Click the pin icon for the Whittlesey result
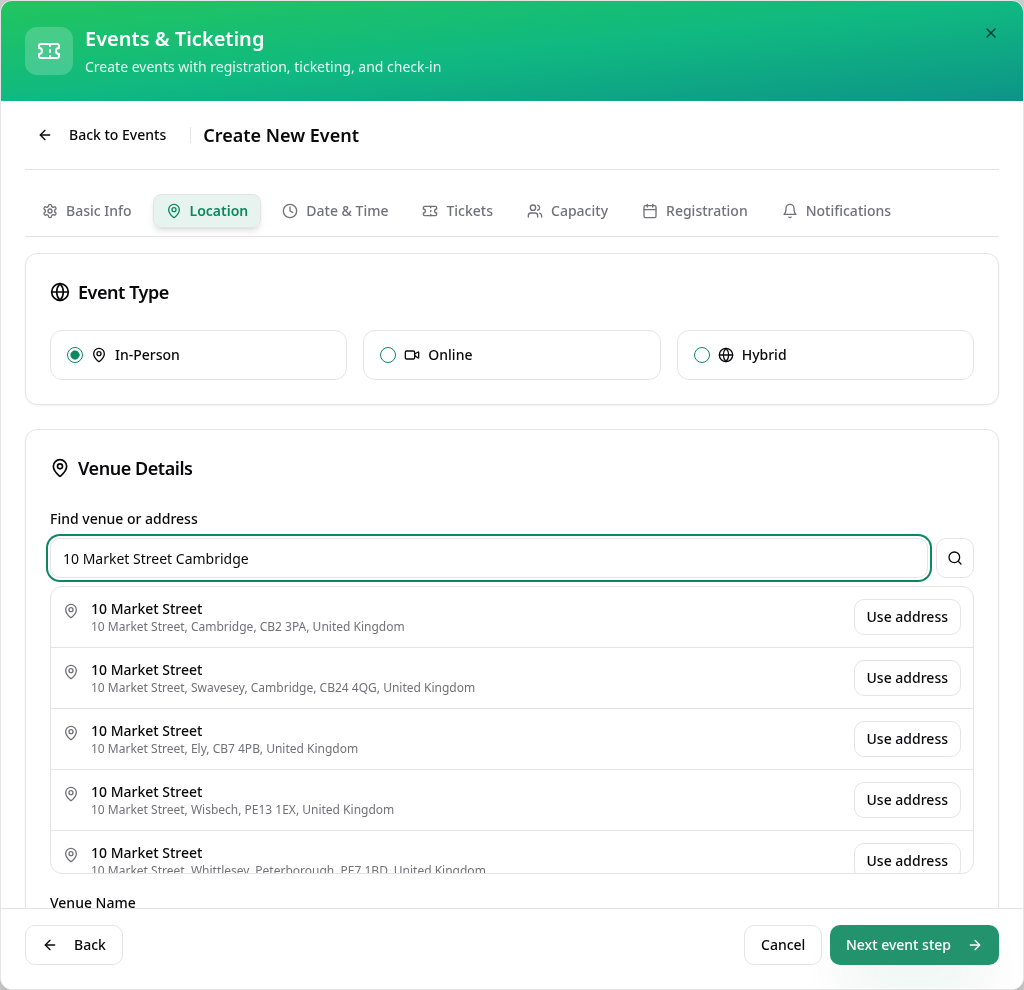Screen dimensions: 1024x990 pyautogui.click(x=71, y=854)
